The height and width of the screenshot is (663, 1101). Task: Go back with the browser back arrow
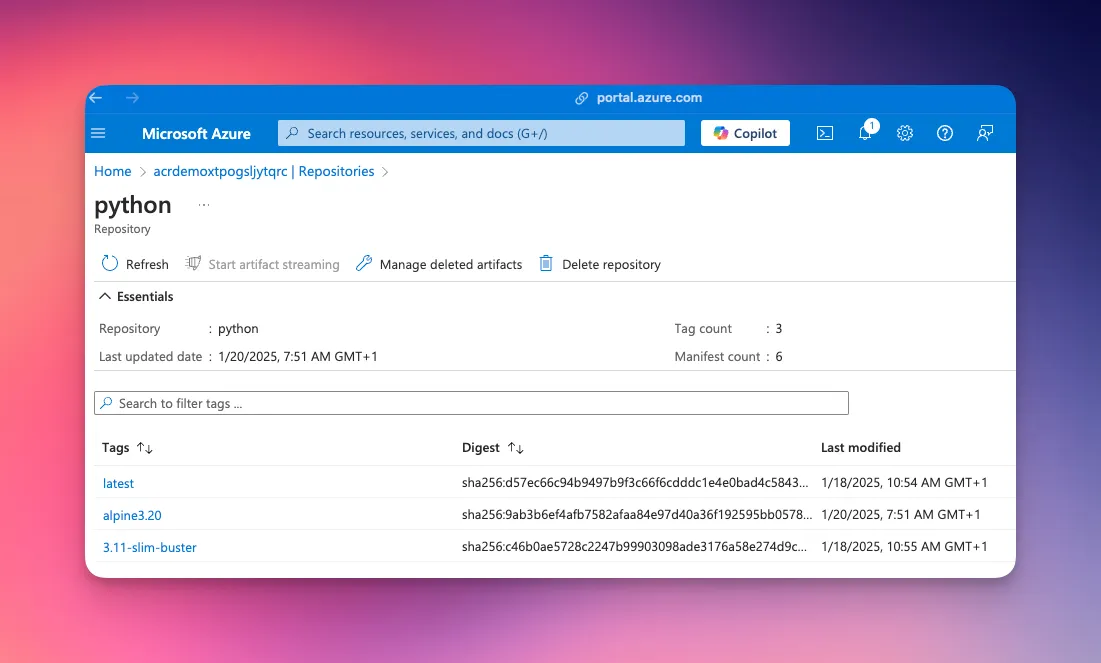(x=96, y=98)
